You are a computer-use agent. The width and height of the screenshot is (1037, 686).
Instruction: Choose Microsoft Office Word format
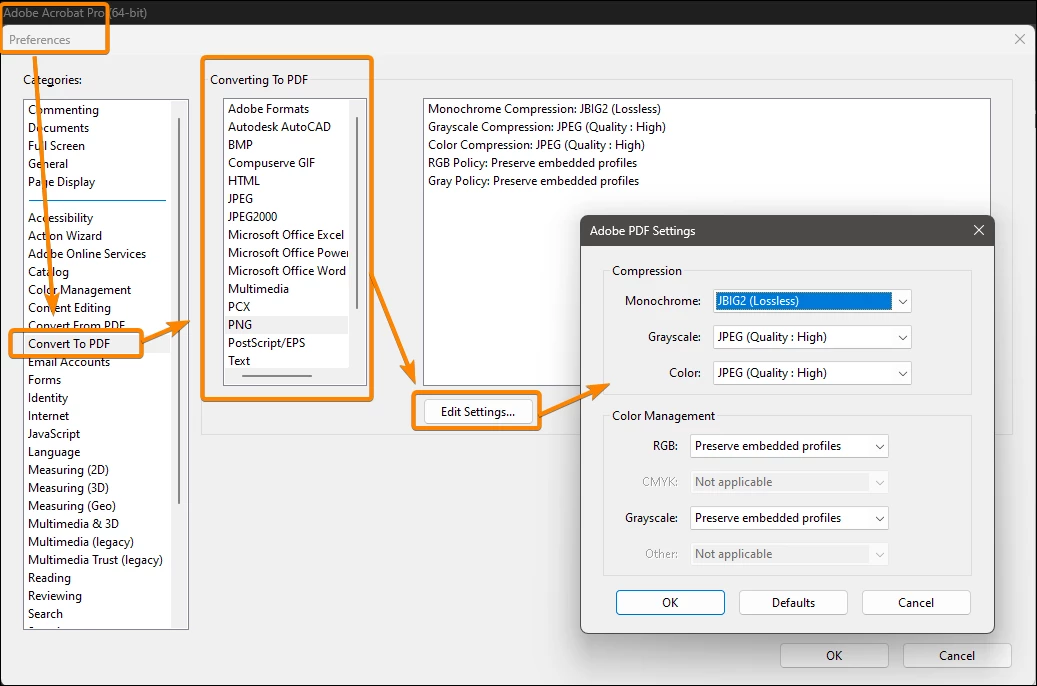pyautogui.click(x=286, y=271)
